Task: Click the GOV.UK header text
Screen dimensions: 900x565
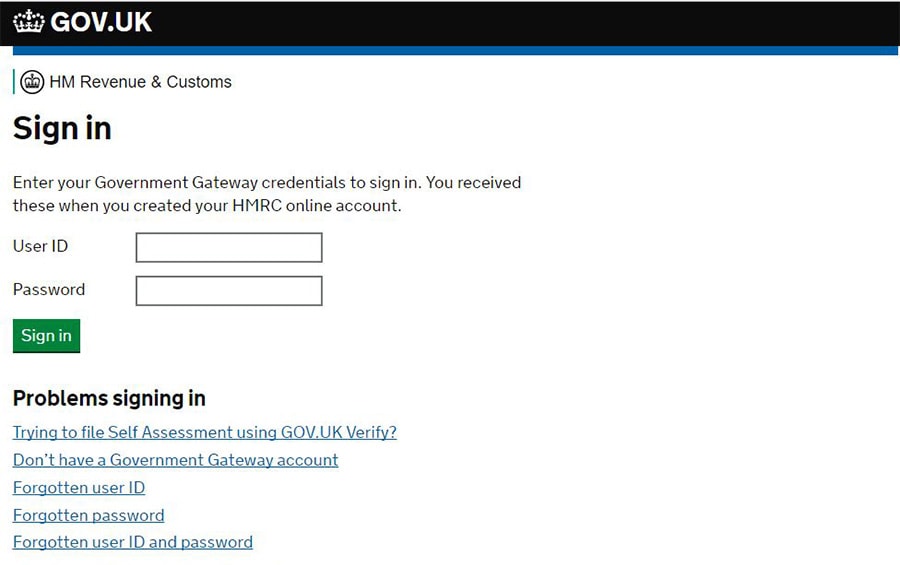Action: (x=101, y=22)
